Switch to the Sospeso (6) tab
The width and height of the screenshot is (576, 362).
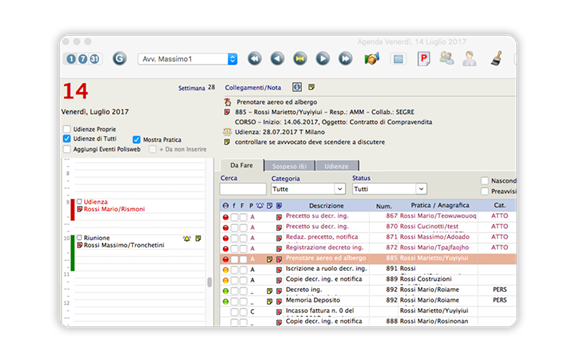coord(289,166)
